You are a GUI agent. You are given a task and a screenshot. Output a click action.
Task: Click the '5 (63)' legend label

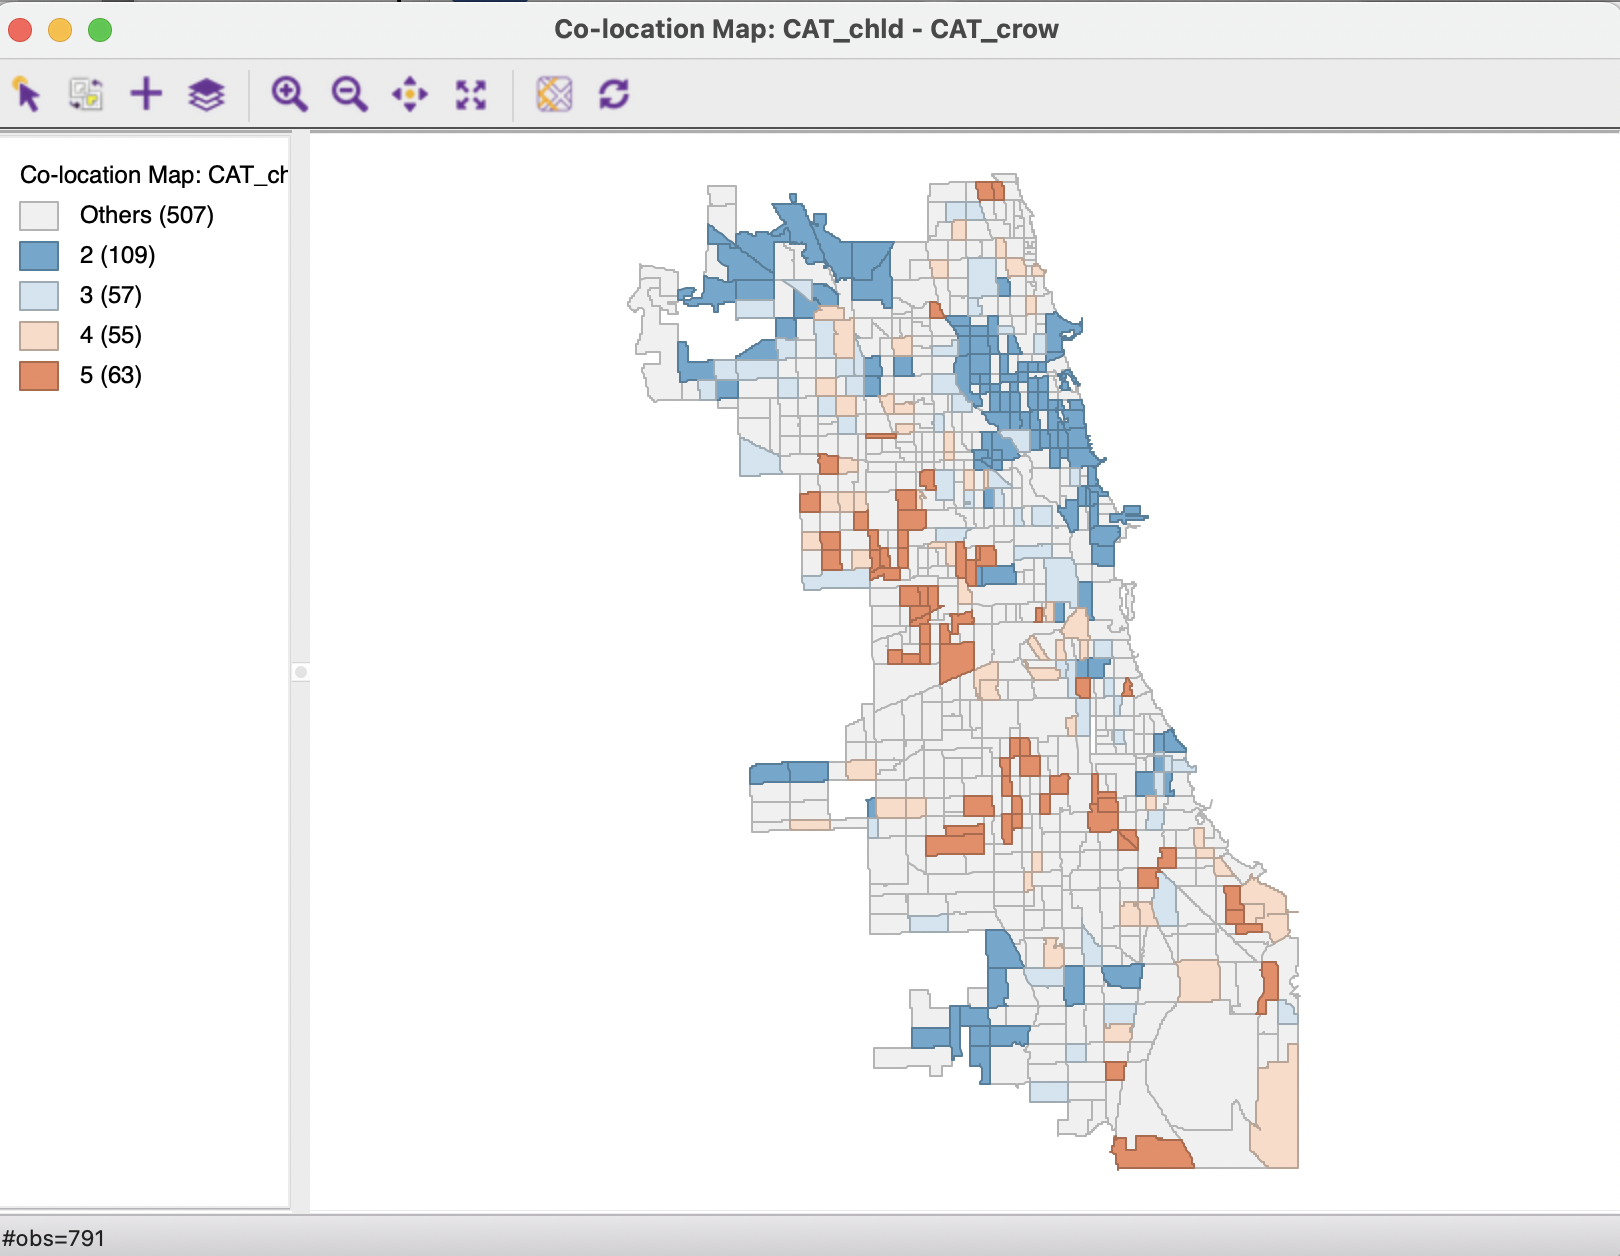click(111, 375)
